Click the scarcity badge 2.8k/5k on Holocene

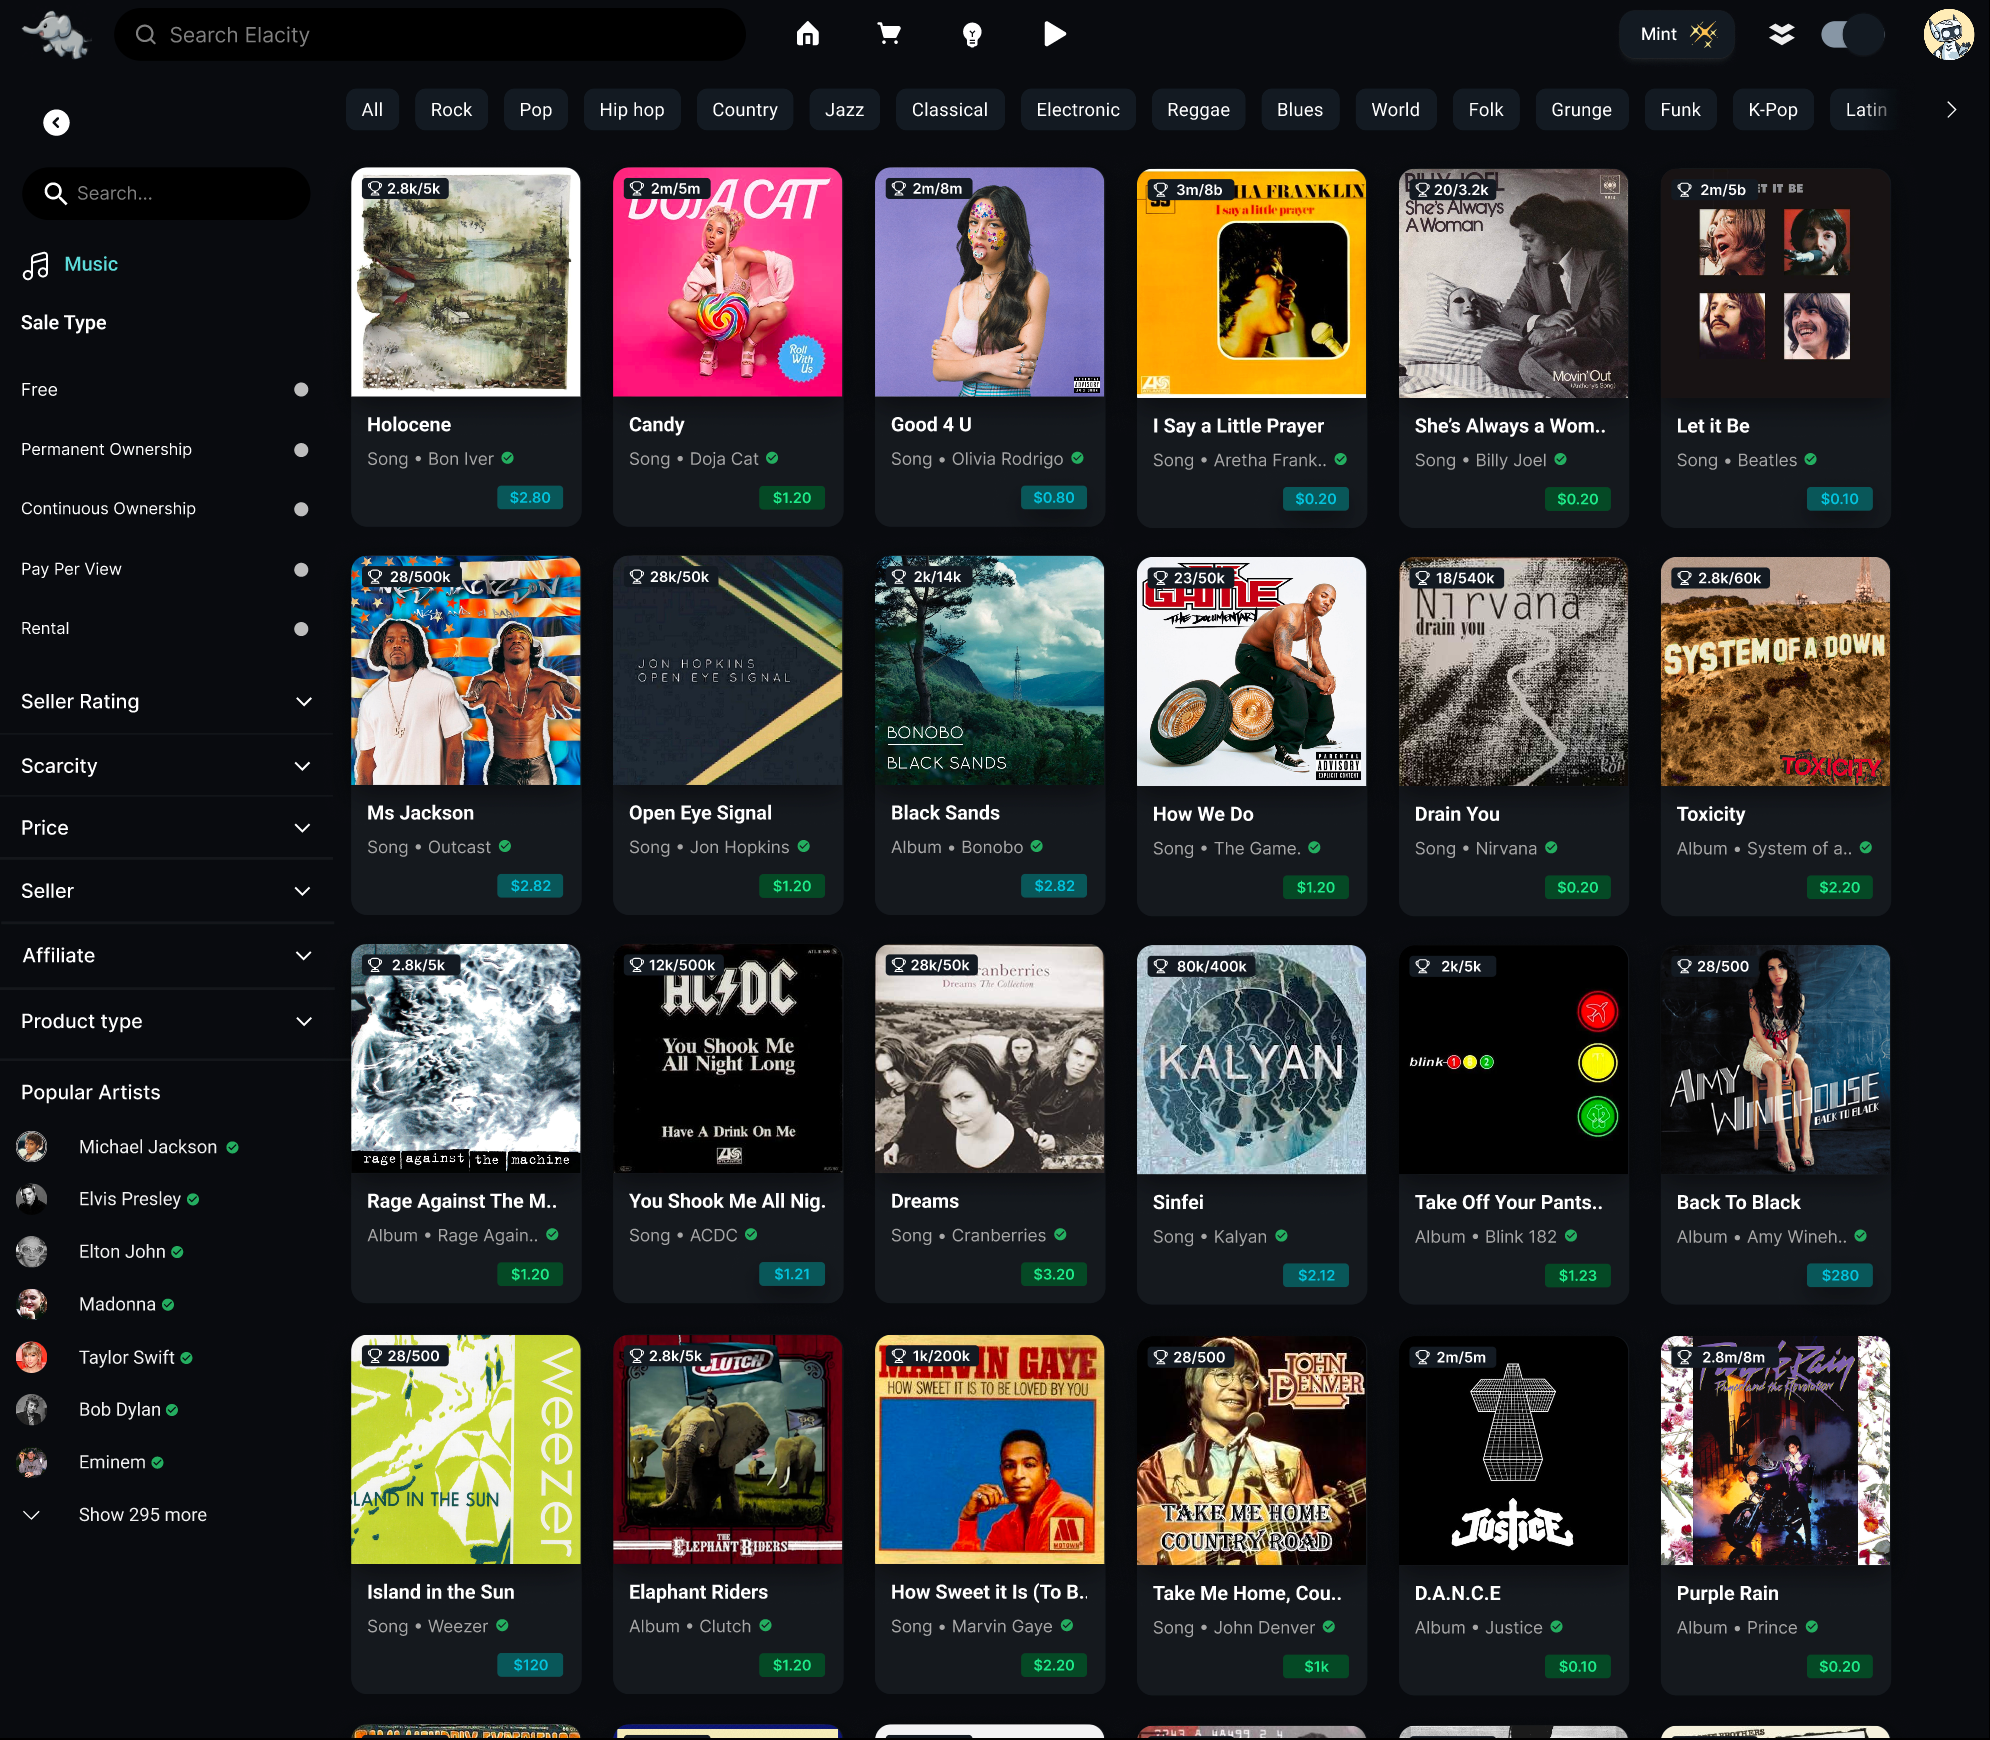(405, 188)
